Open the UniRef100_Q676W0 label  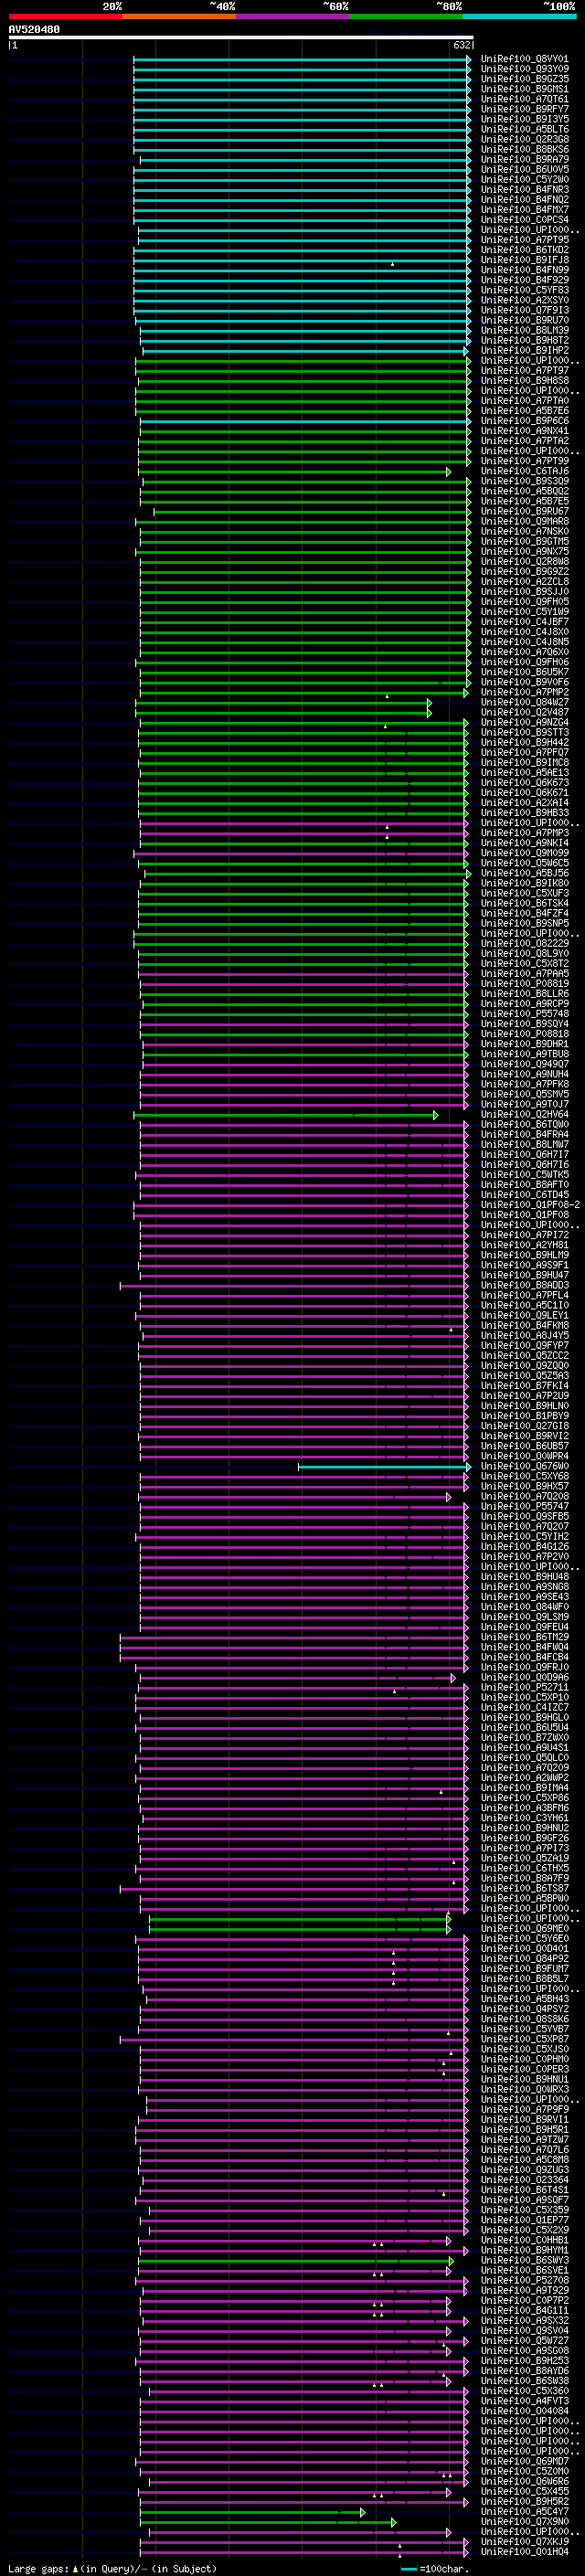coord(524,1466)
